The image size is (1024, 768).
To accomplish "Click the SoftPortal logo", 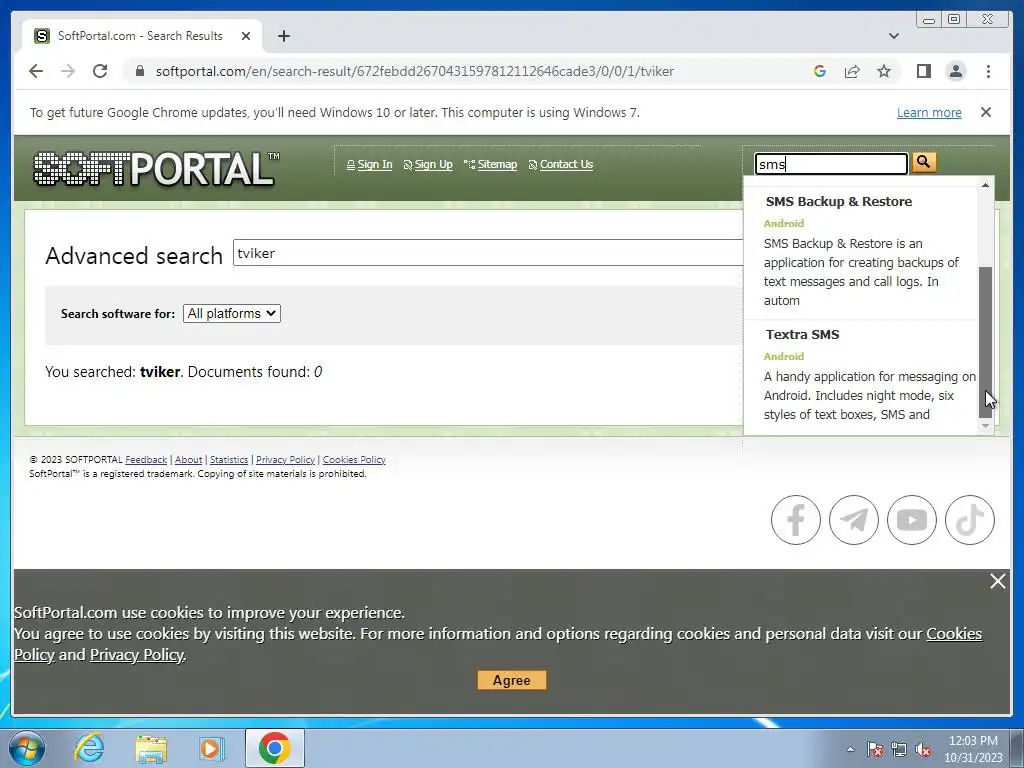I will [x=156, y=168].
